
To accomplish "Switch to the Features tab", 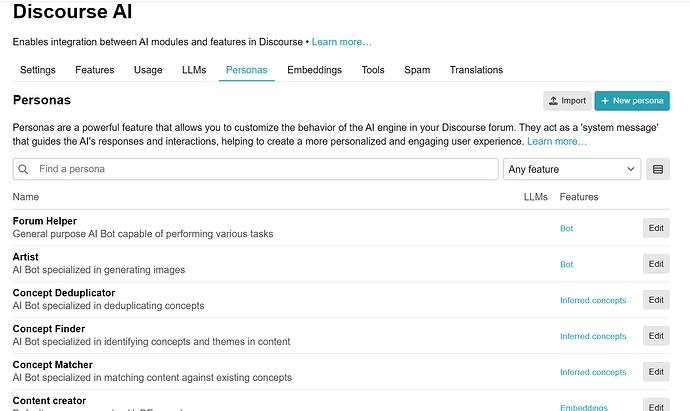I will coord(95,70).
